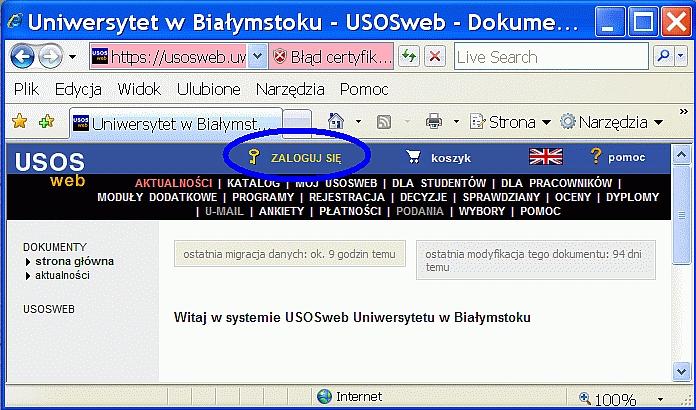This screenshot has height=410, width=696.
Task: Select strona główna in sidebar
Action: pyautogui.click(x=75, y=261)
